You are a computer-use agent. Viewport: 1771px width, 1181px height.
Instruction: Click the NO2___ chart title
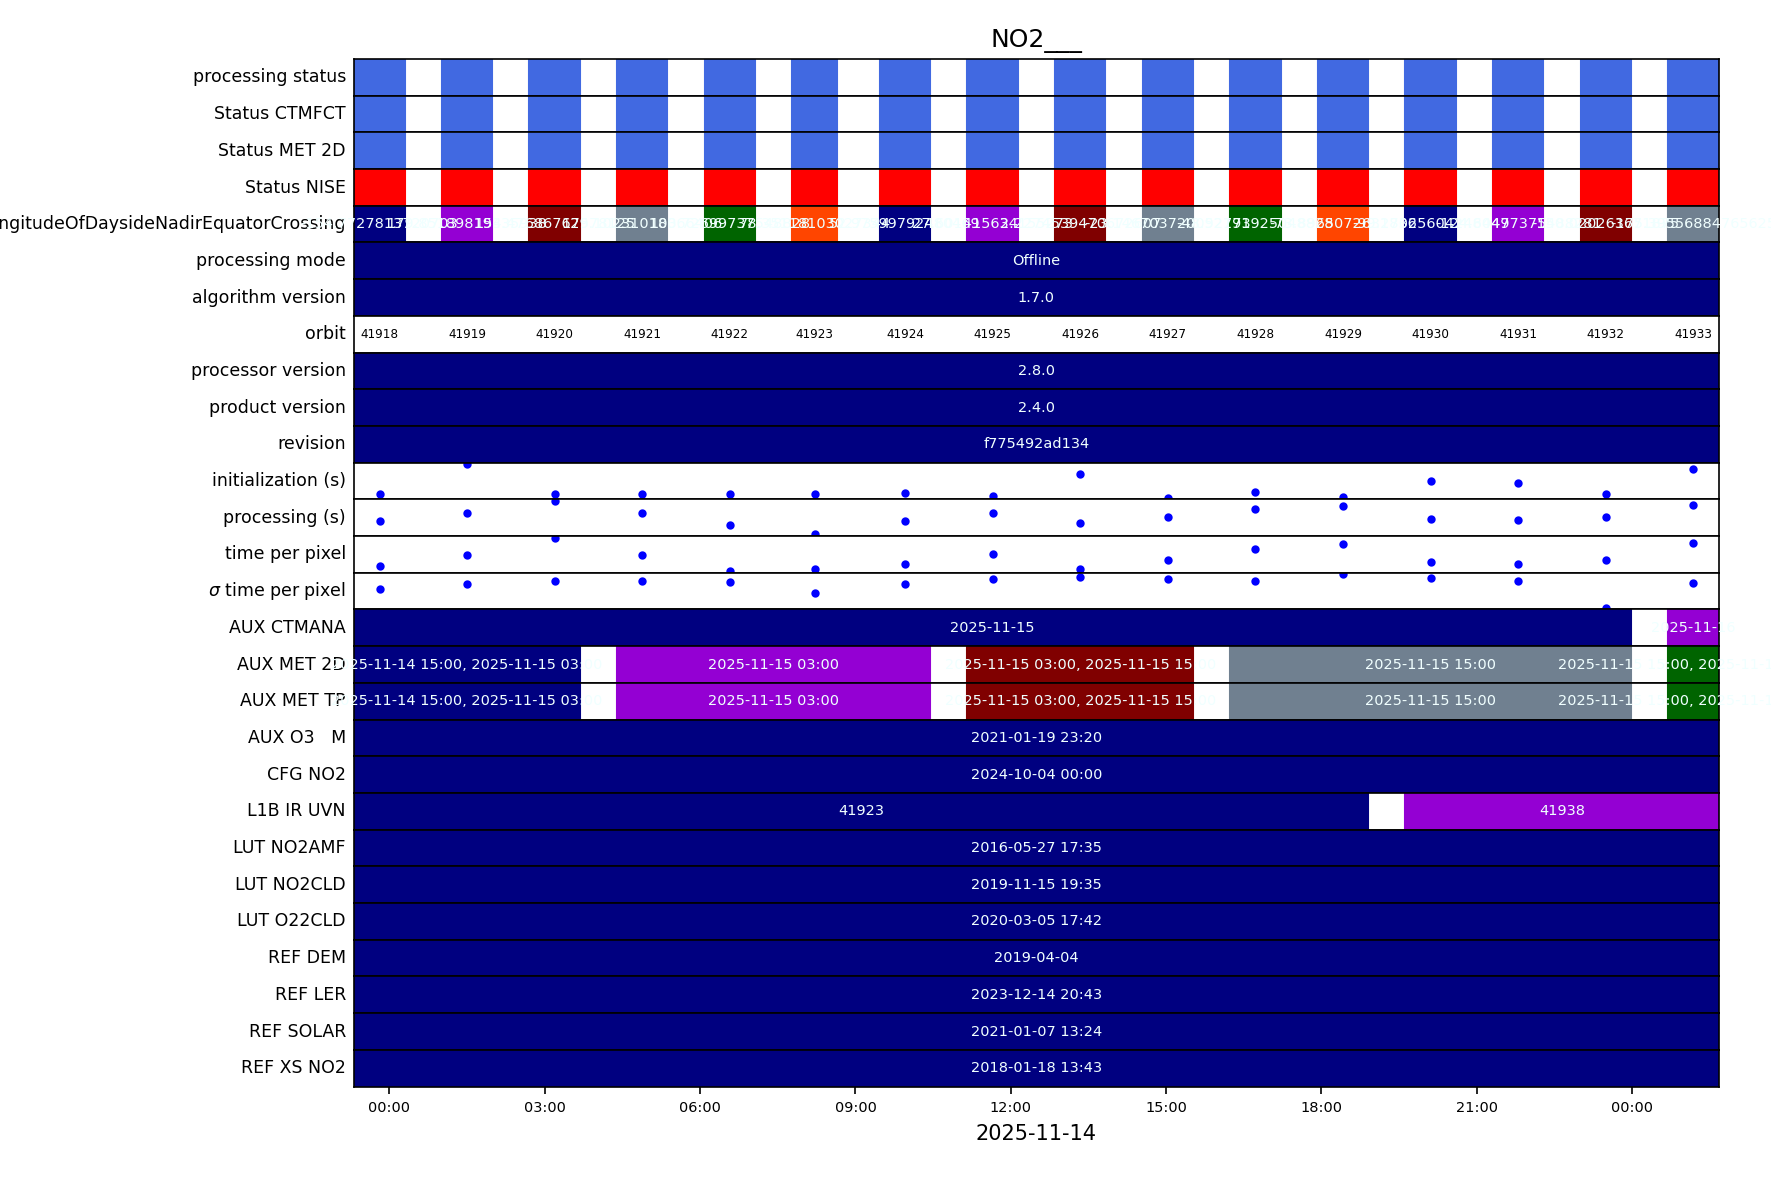[1035, 39]
